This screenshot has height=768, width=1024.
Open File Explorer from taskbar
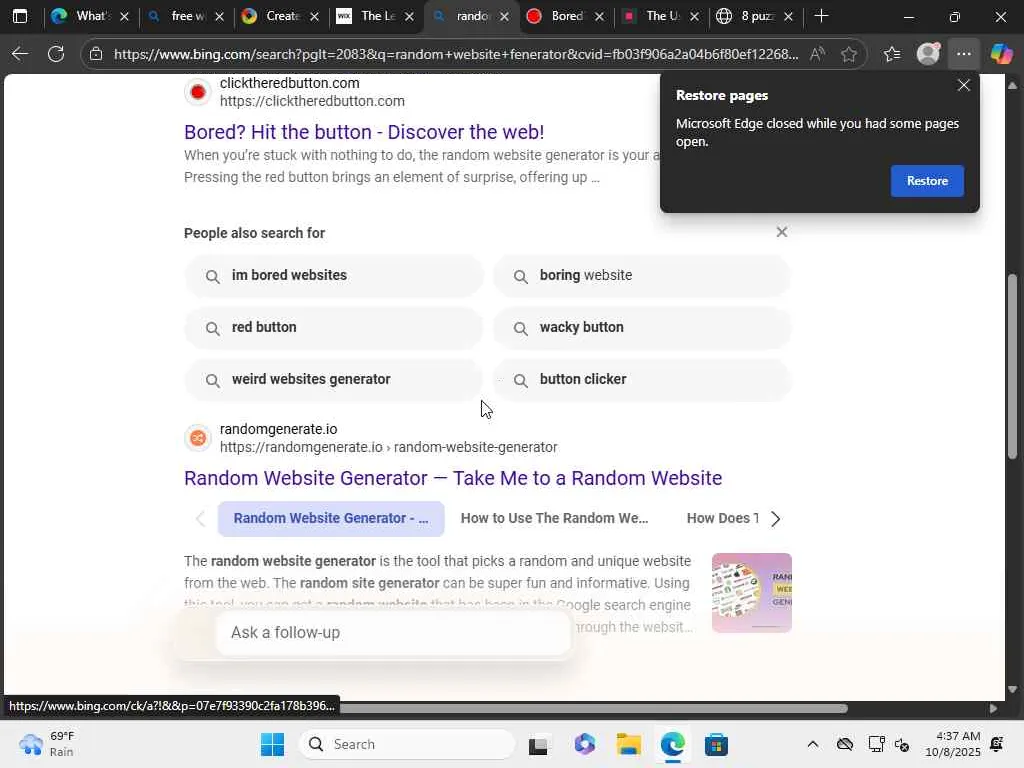628,744
